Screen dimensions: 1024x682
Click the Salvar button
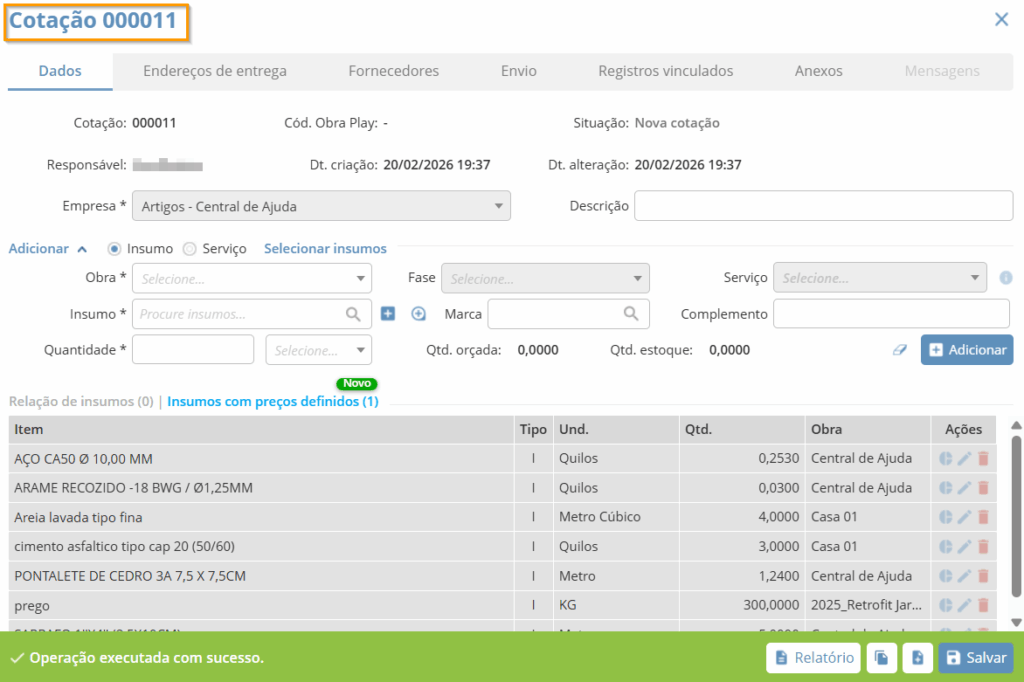(x=974, y=658)
